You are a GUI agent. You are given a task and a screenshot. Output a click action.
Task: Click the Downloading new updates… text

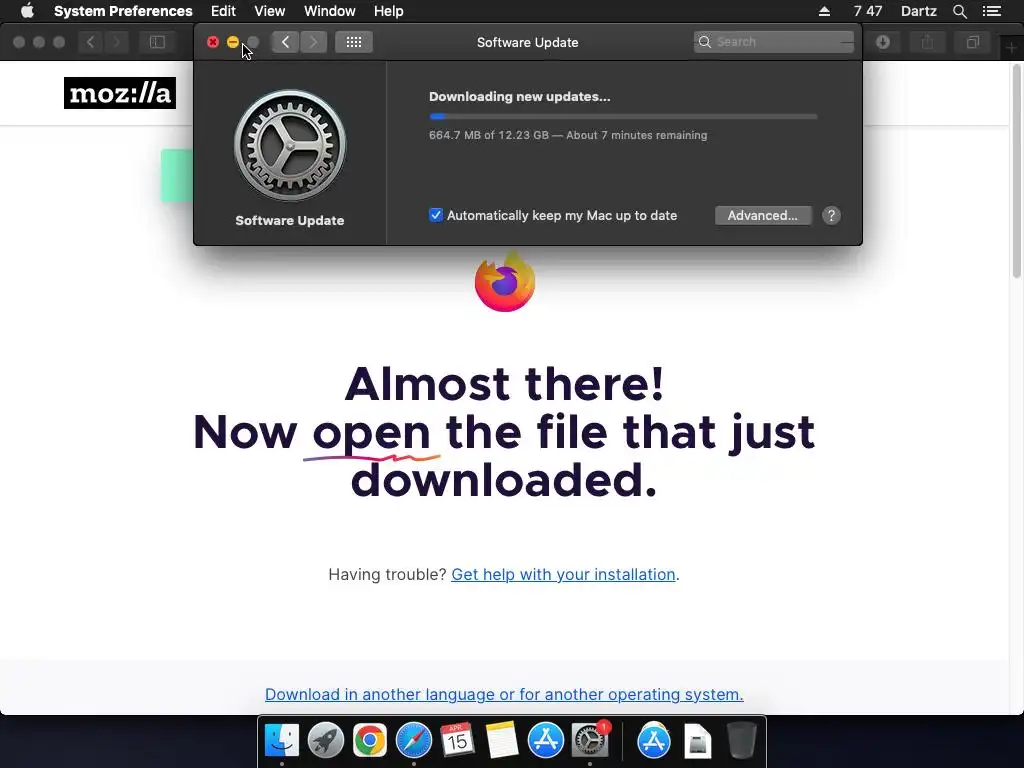click(520, 97)
